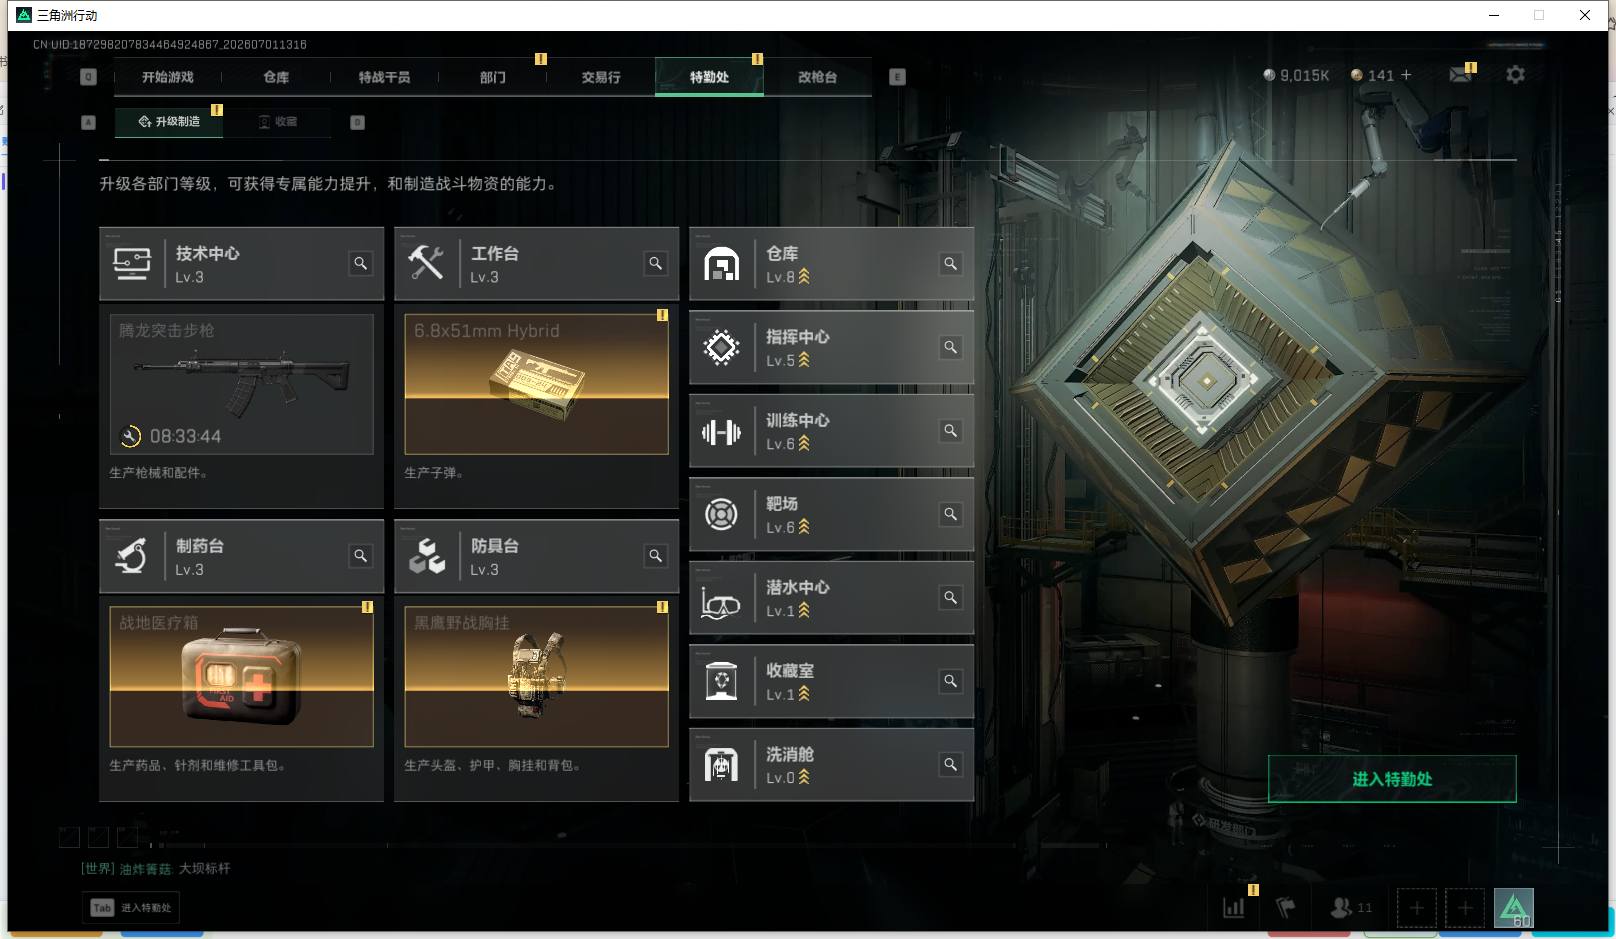
Task: Click the 进入特勤处 green button
Action: pos(1392,779)
